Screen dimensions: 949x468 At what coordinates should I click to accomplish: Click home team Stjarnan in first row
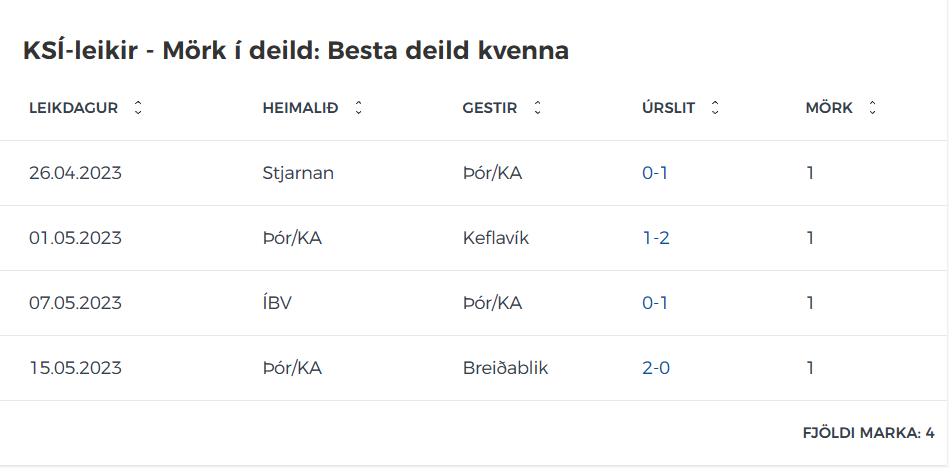pos(298,173)
